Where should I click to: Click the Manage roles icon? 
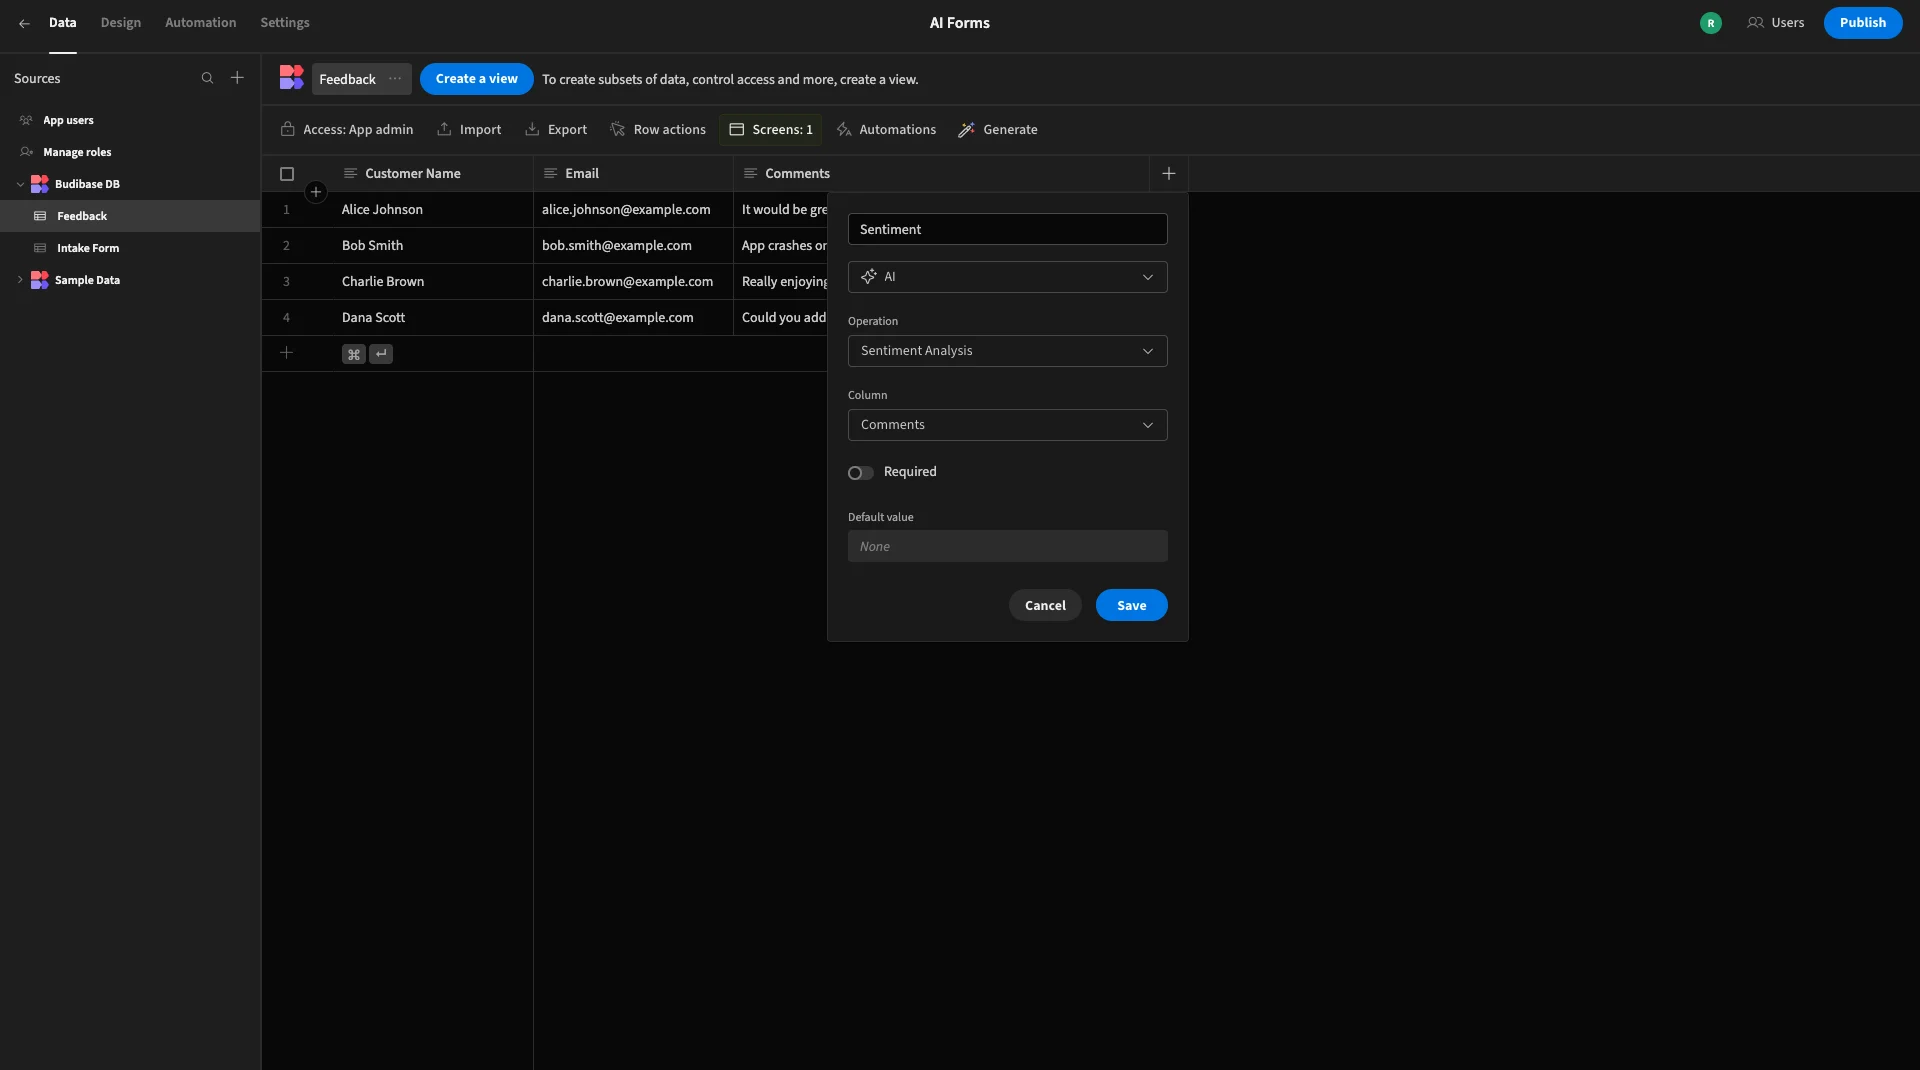[x=26, y=152]
